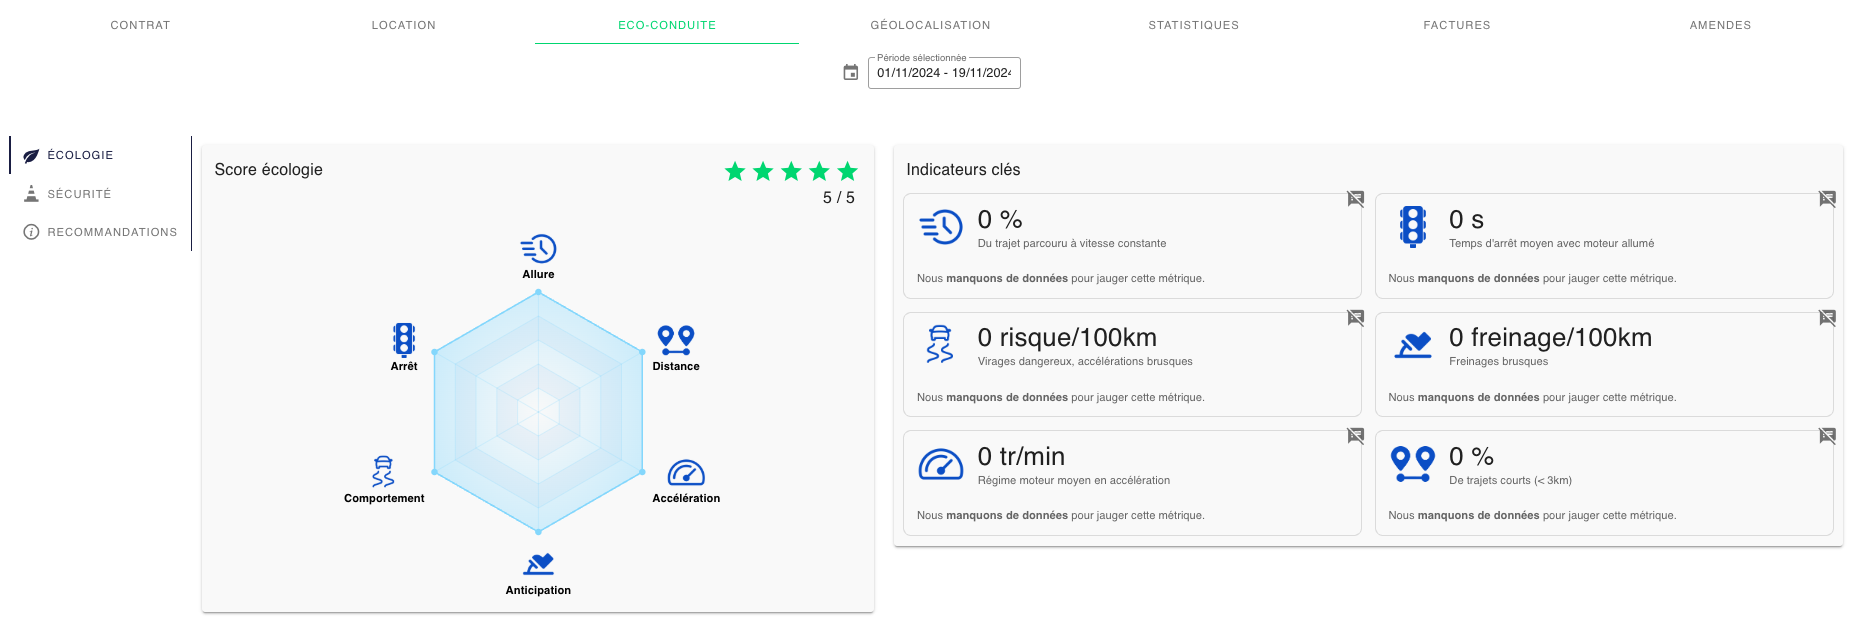Click "De trajets courts (< 3km)" text
1861x631 pixels.
[x=1510, y=480]
